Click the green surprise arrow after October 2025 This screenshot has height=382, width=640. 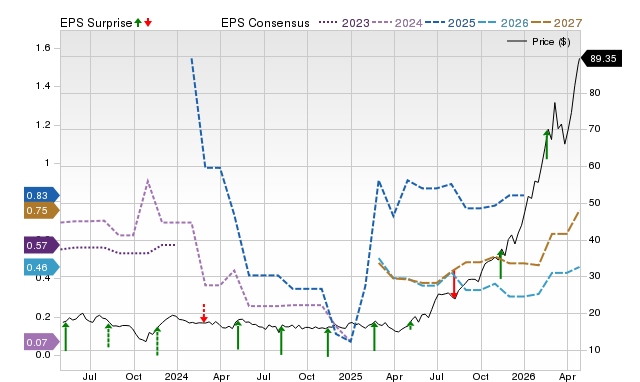coord(501,264)
